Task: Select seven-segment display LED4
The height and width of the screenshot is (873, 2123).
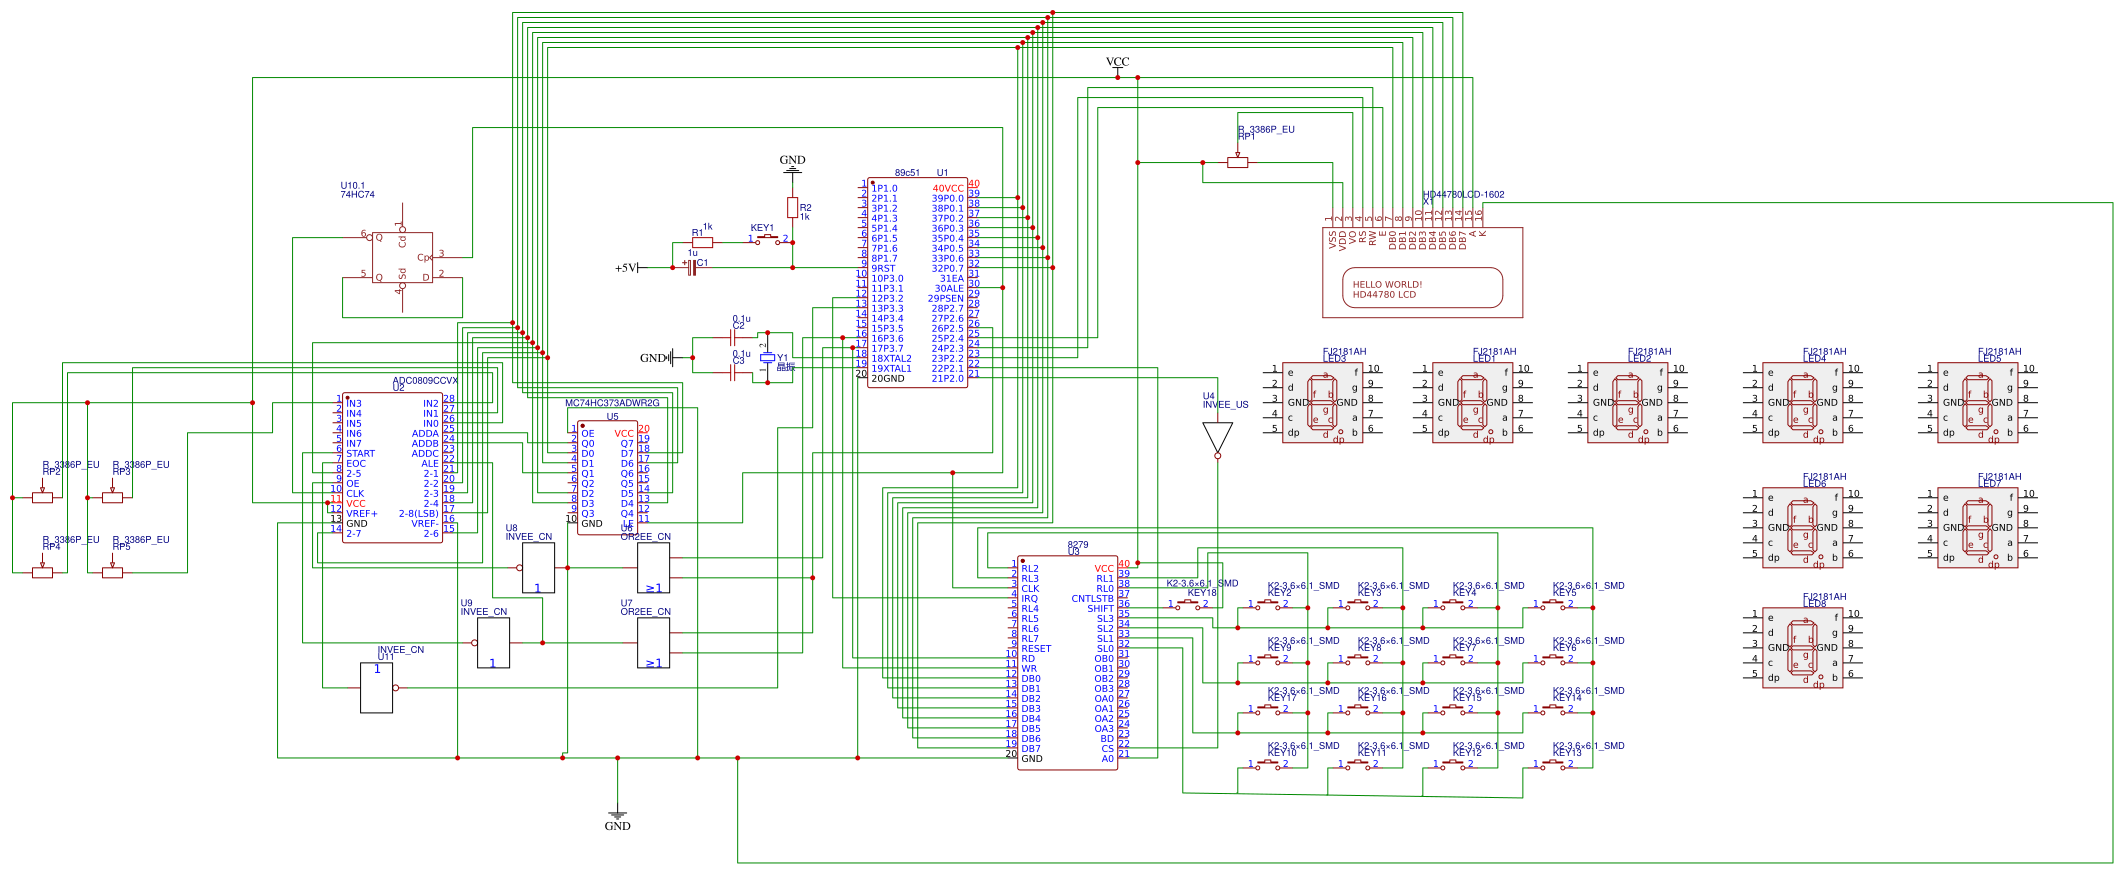Action: [1802, 402]
